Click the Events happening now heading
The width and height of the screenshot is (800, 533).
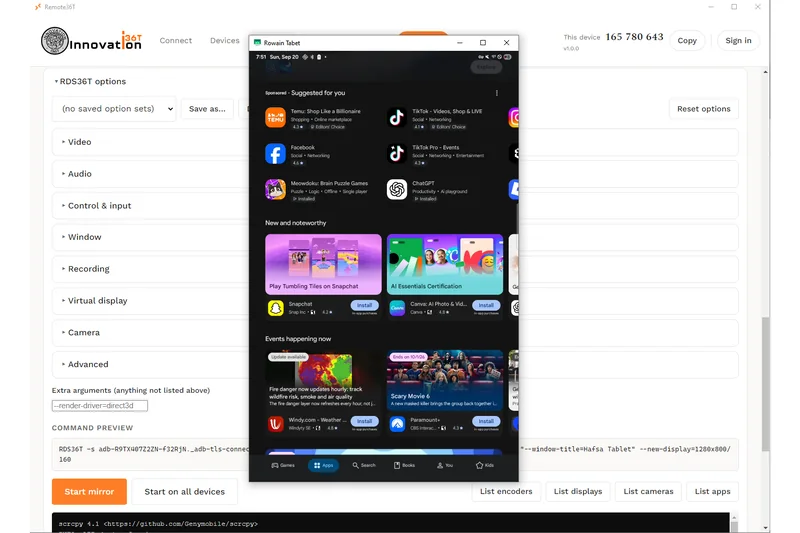[x=298, y=339]
